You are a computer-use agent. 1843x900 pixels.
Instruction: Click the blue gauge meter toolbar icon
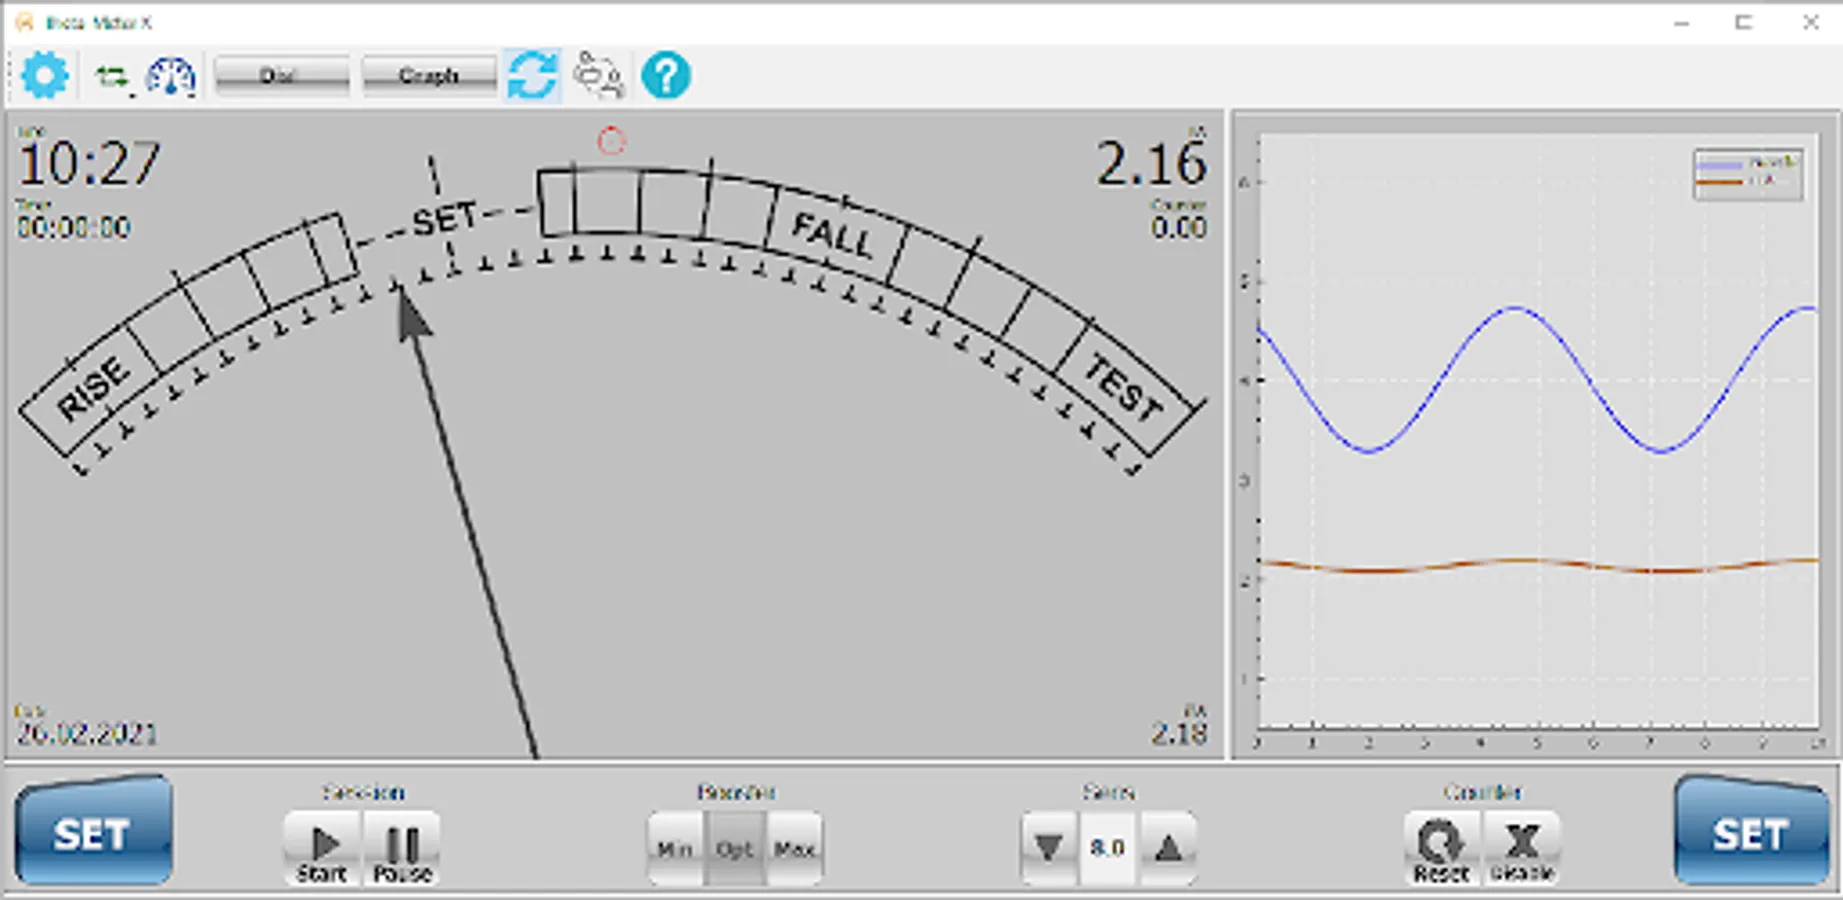pyautogui.click(x=170, y=77)
